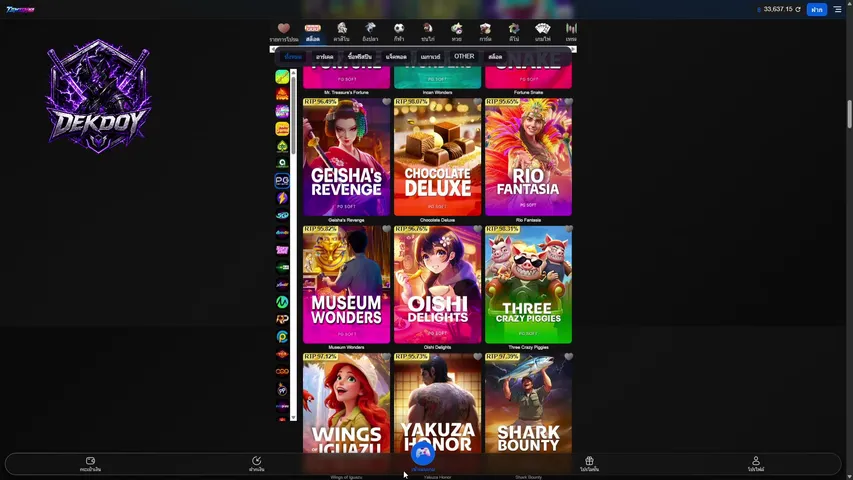
Task: Favorite Museum Wonders with heart
Action: pos(386,229)
